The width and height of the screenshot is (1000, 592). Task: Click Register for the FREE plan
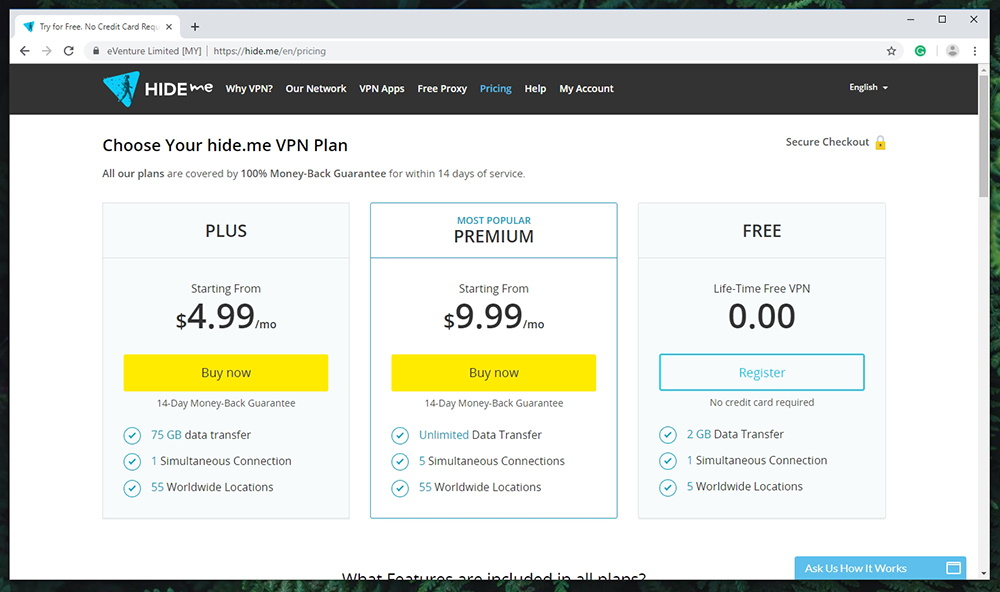coord(761,373)
